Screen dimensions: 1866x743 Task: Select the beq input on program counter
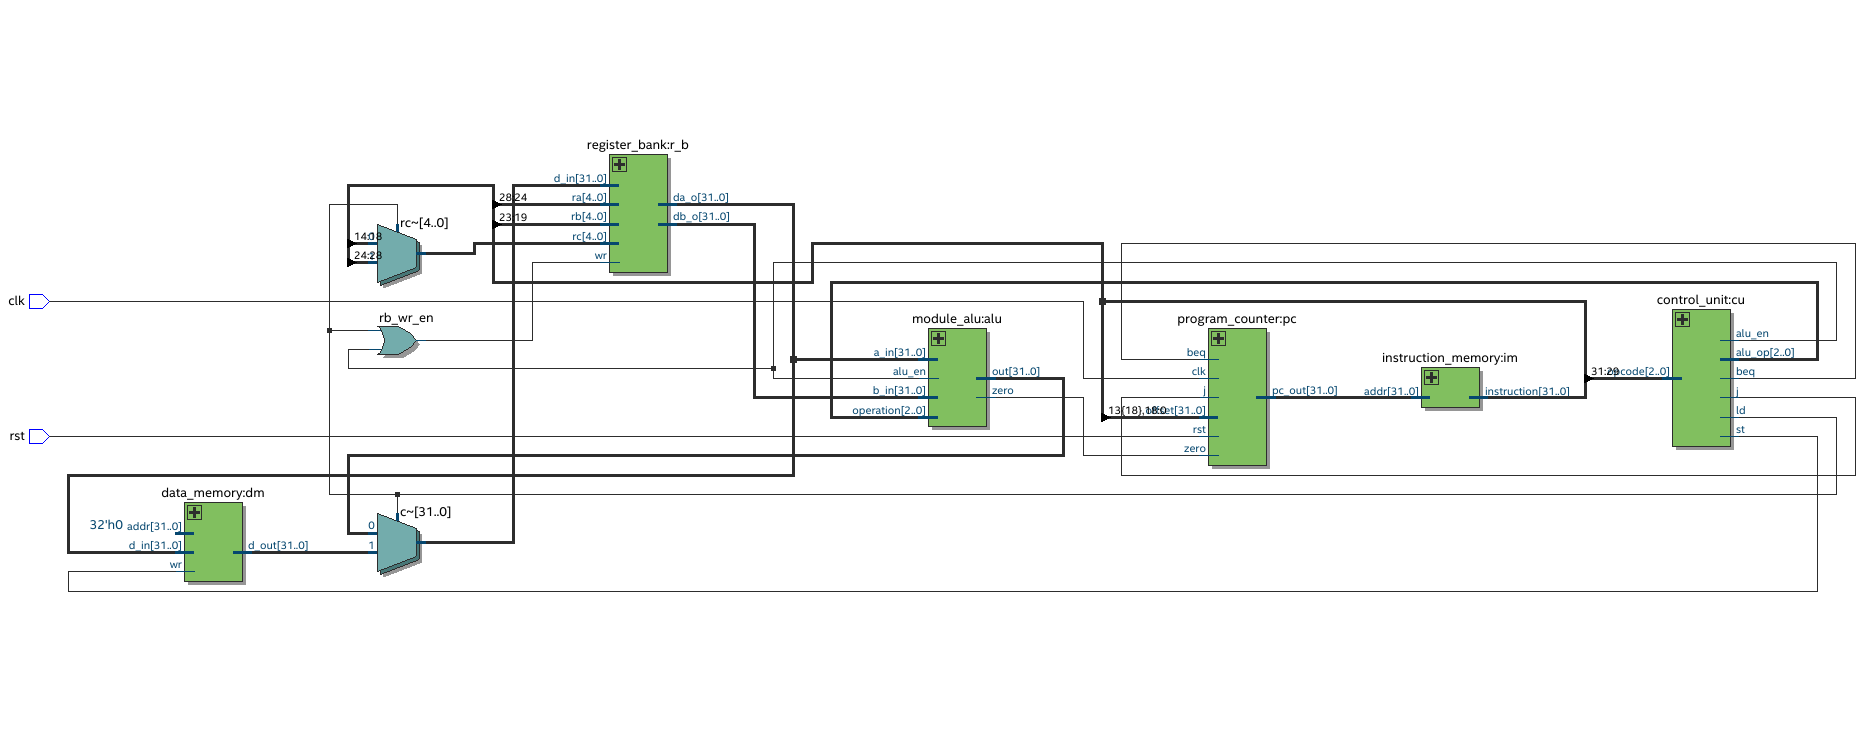point(1196,353)
